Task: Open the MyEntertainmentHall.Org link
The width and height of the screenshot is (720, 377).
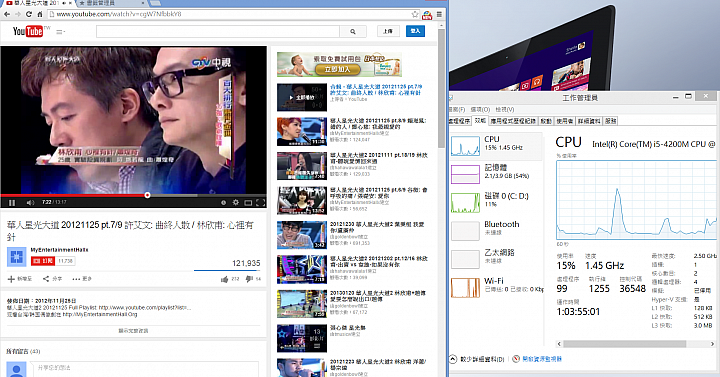Action: point(100,315)
